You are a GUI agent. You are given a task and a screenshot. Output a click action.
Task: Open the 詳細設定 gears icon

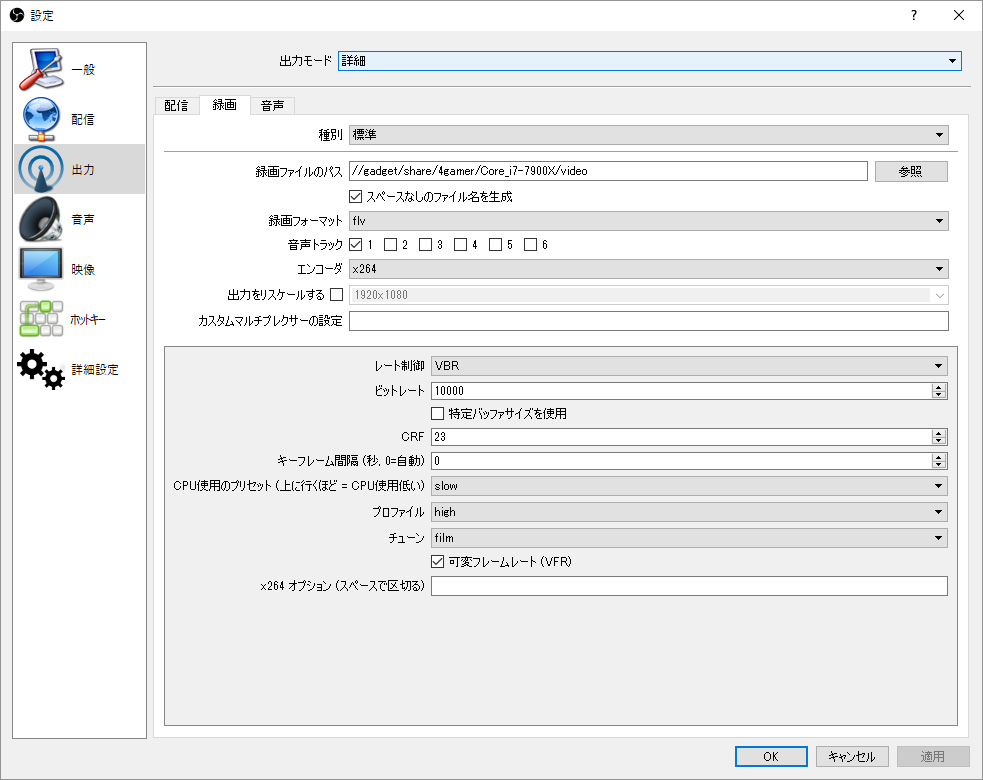pyautogui.click(x=41, y=369)
